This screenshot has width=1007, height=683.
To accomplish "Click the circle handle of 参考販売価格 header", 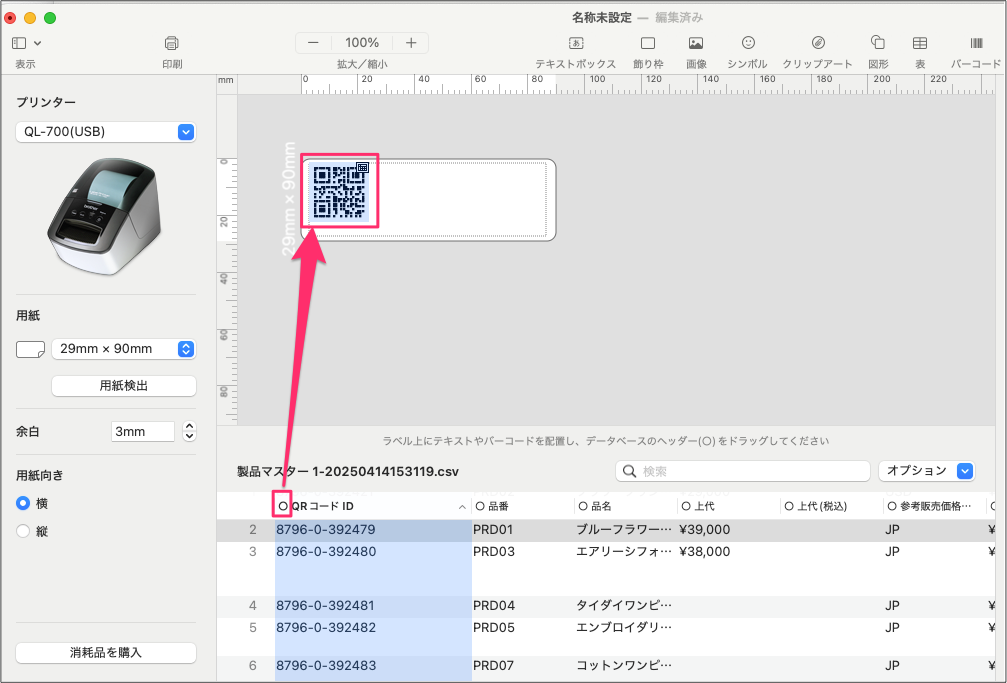I will 892,506.
